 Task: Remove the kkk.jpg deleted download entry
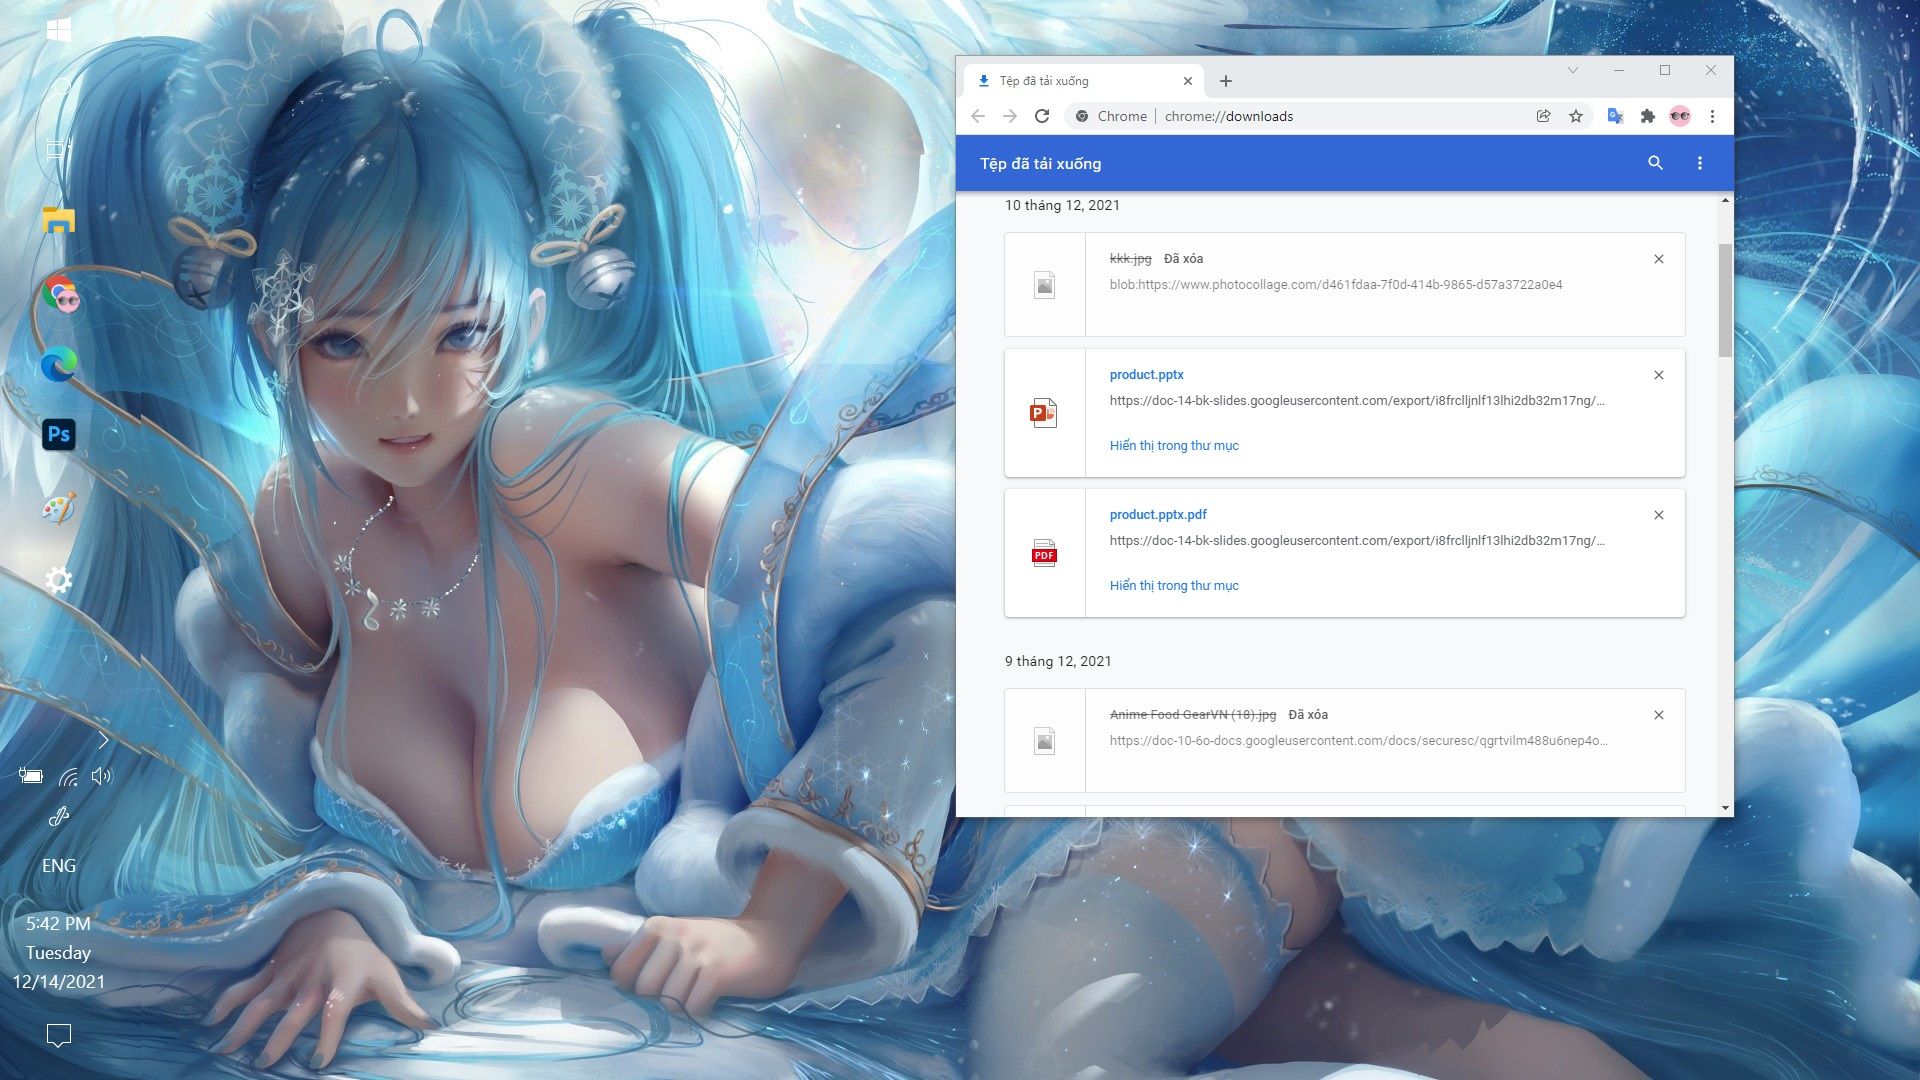[x=1658, y=258]
